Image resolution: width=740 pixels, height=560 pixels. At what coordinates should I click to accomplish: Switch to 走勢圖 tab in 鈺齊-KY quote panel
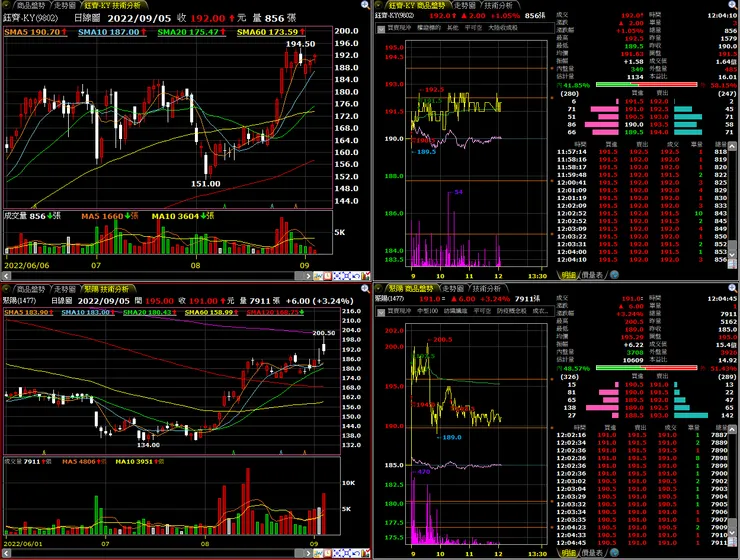465,6
